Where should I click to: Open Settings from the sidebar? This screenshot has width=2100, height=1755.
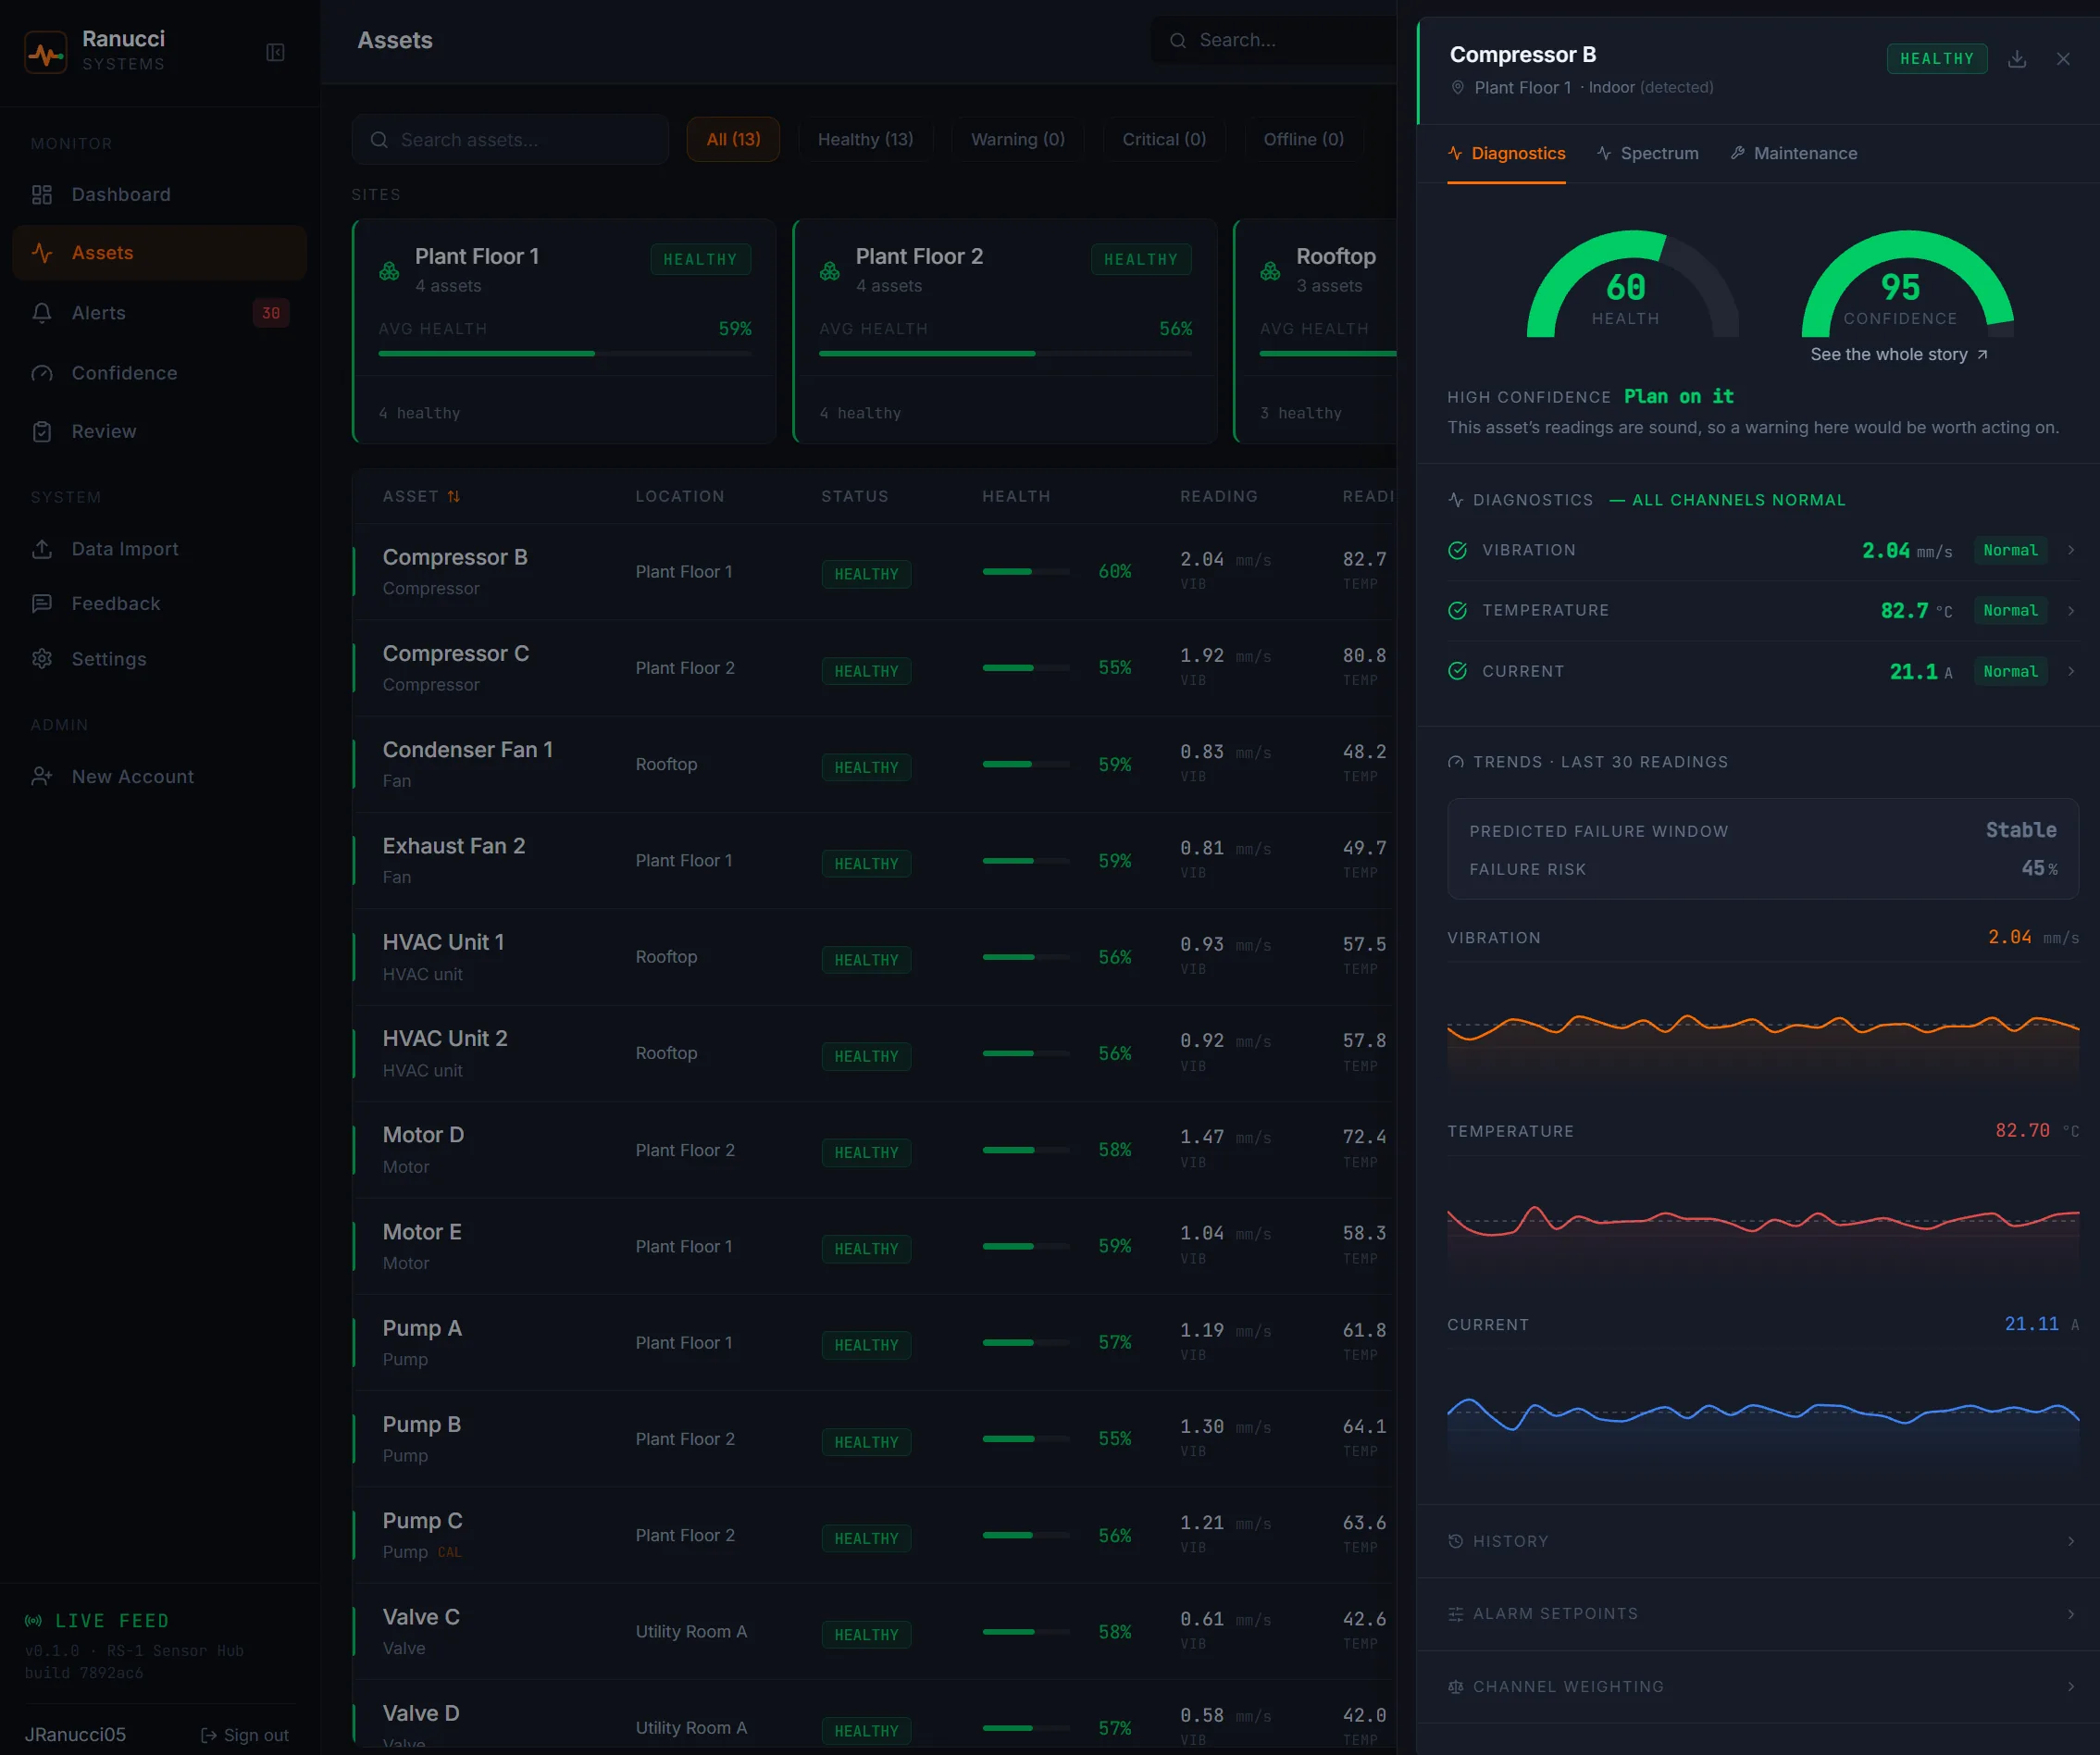click(159, 659)
